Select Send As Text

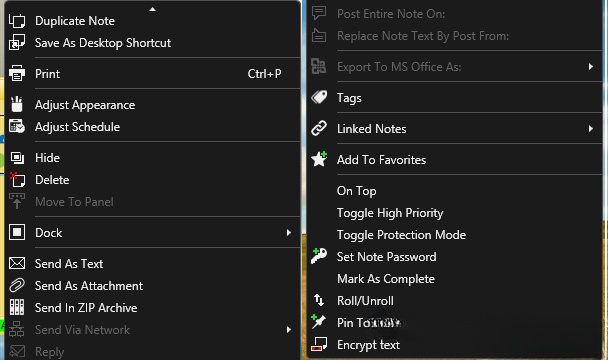[153, 263]
